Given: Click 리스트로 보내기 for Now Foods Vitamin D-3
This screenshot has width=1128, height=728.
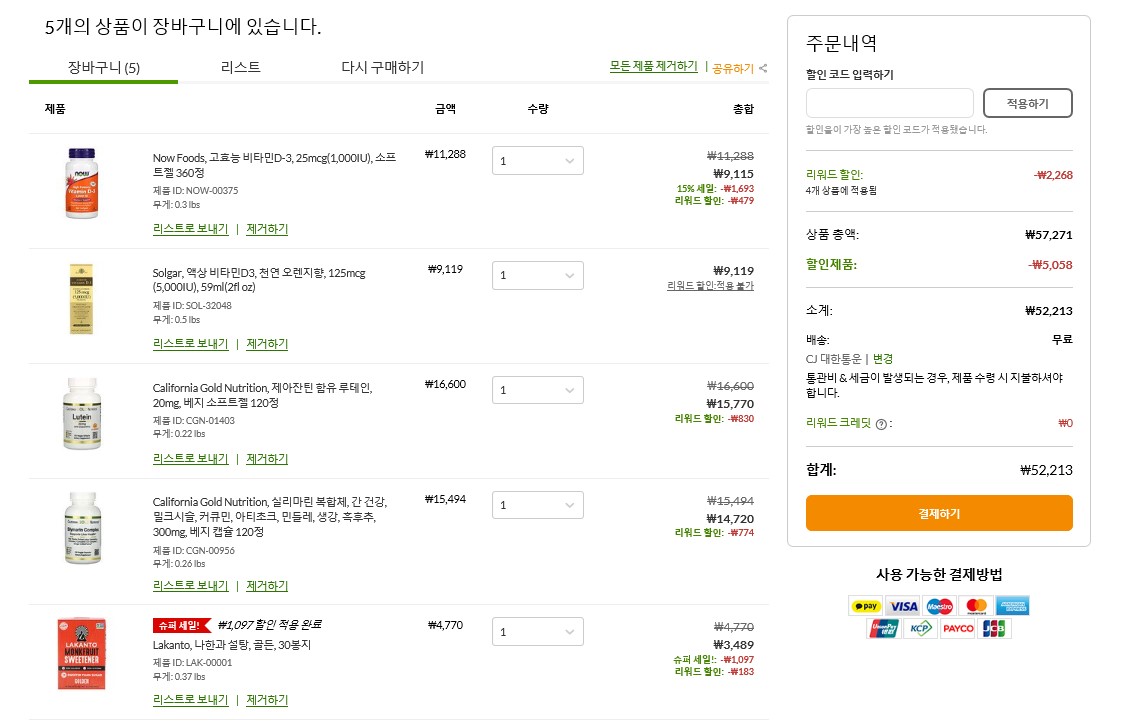Looking at the screenshot, I should tap(190, 229).
